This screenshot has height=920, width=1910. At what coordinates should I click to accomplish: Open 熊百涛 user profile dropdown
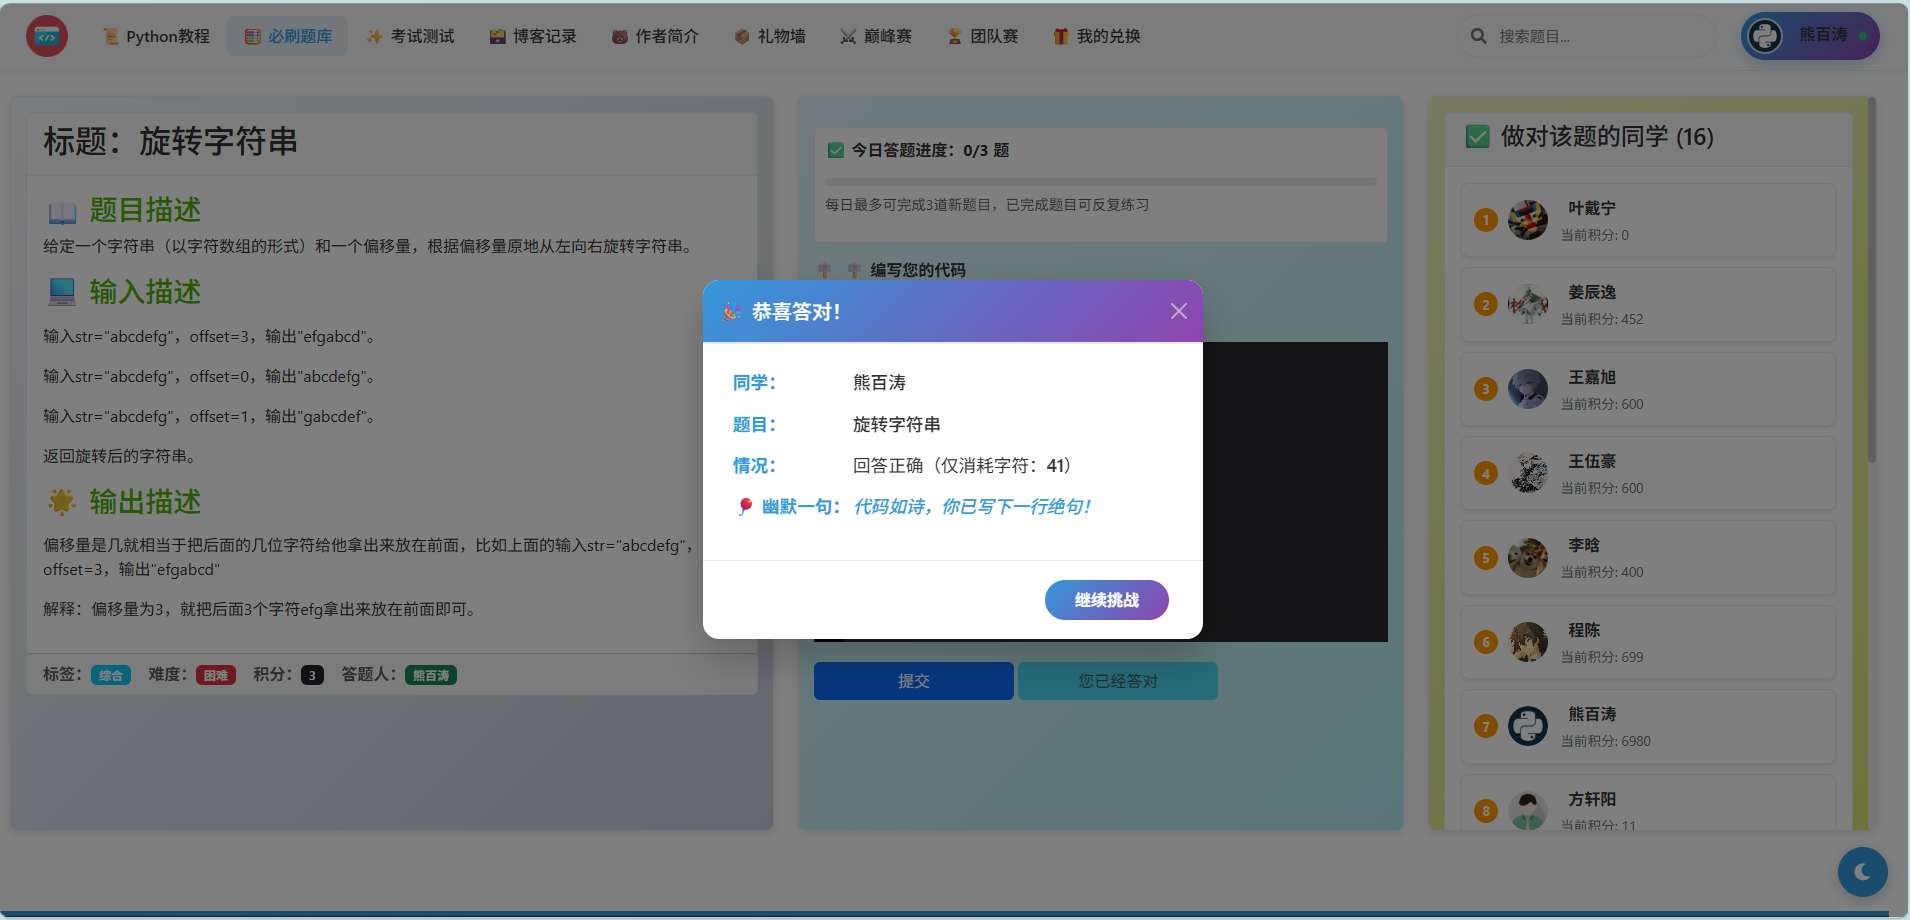click(1810, 36)
